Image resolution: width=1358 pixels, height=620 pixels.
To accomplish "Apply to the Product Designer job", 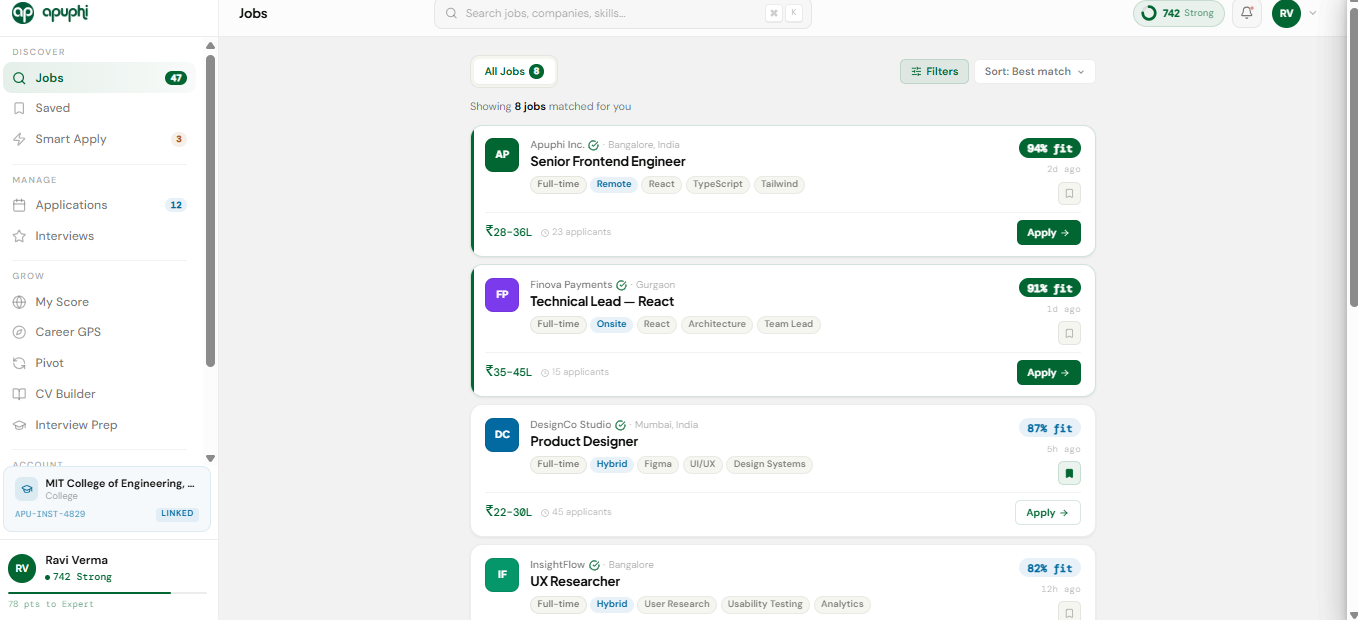I will (x=1048, y=512).
